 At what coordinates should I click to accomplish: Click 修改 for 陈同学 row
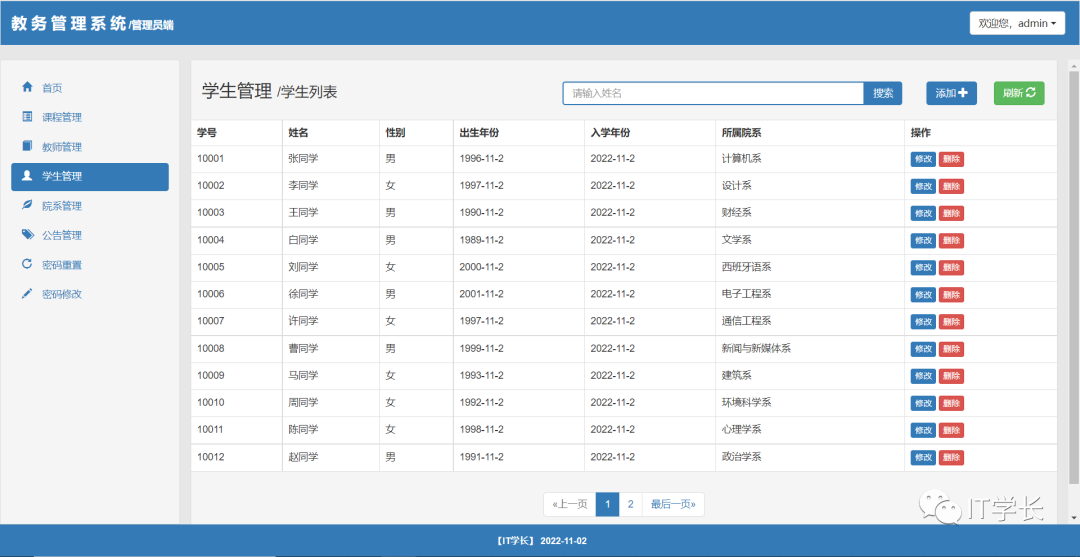click(x=923, y=430)
